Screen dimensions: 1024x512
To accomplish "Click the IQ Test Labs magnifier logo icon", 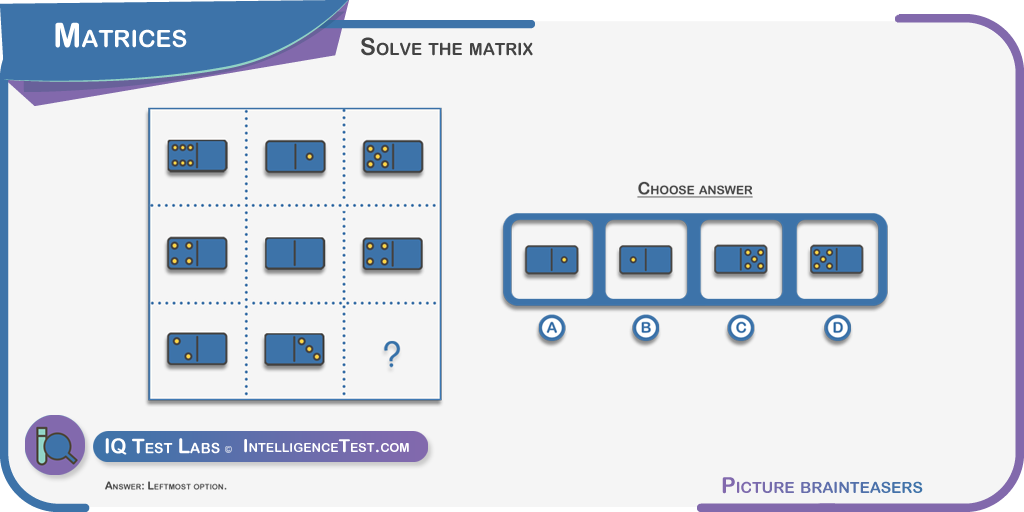I will [54, 445].
